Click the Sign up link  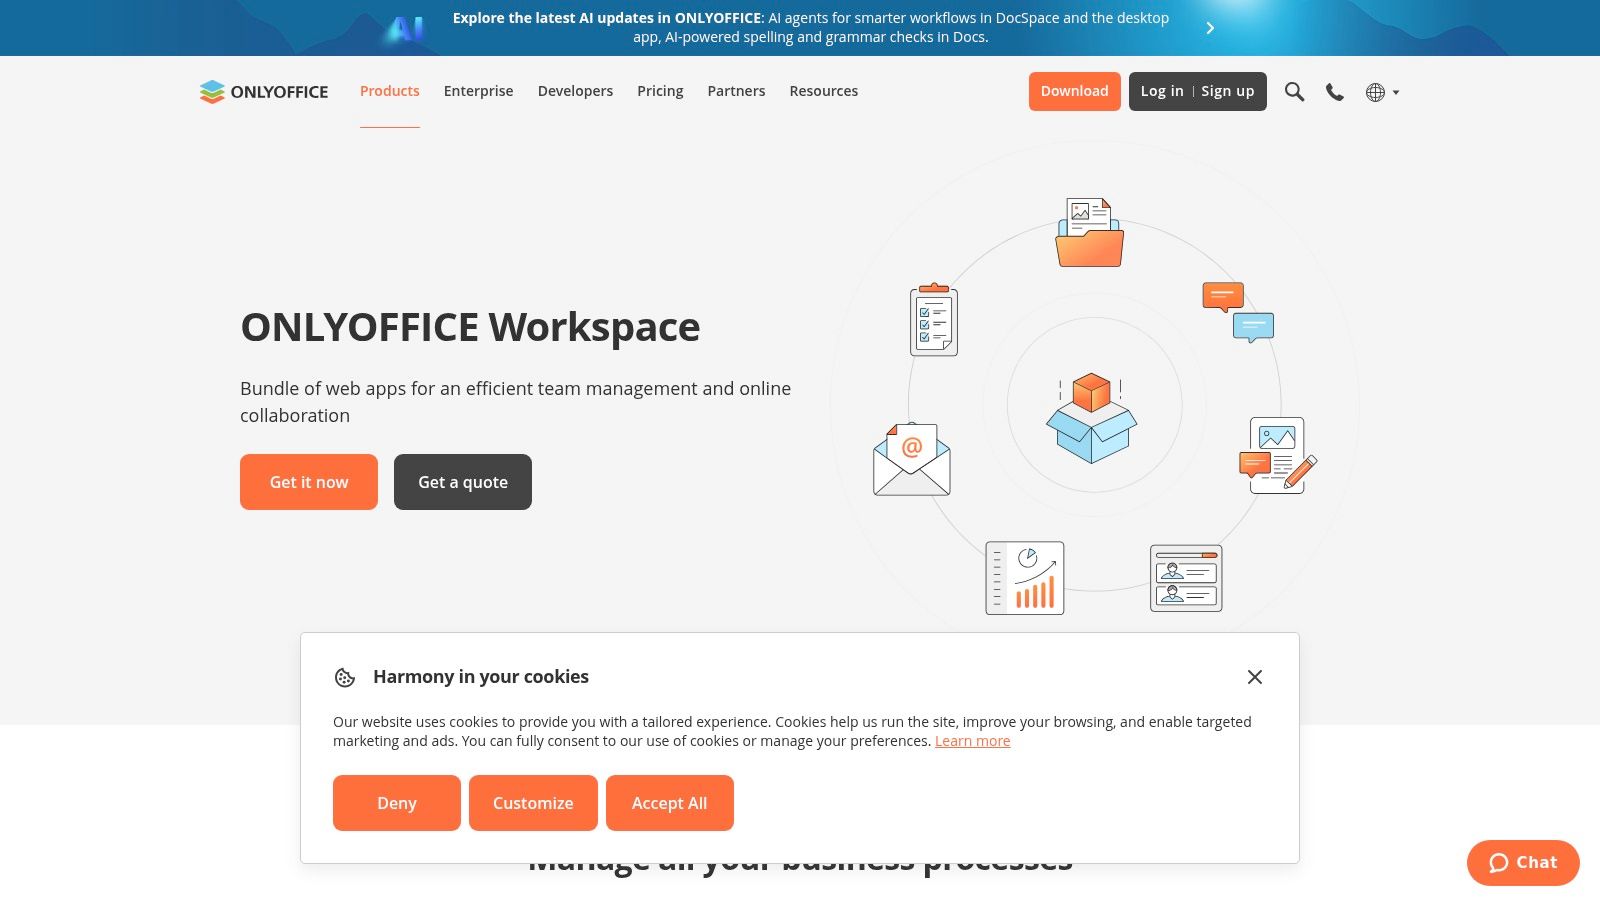[x=1227, y=91]
